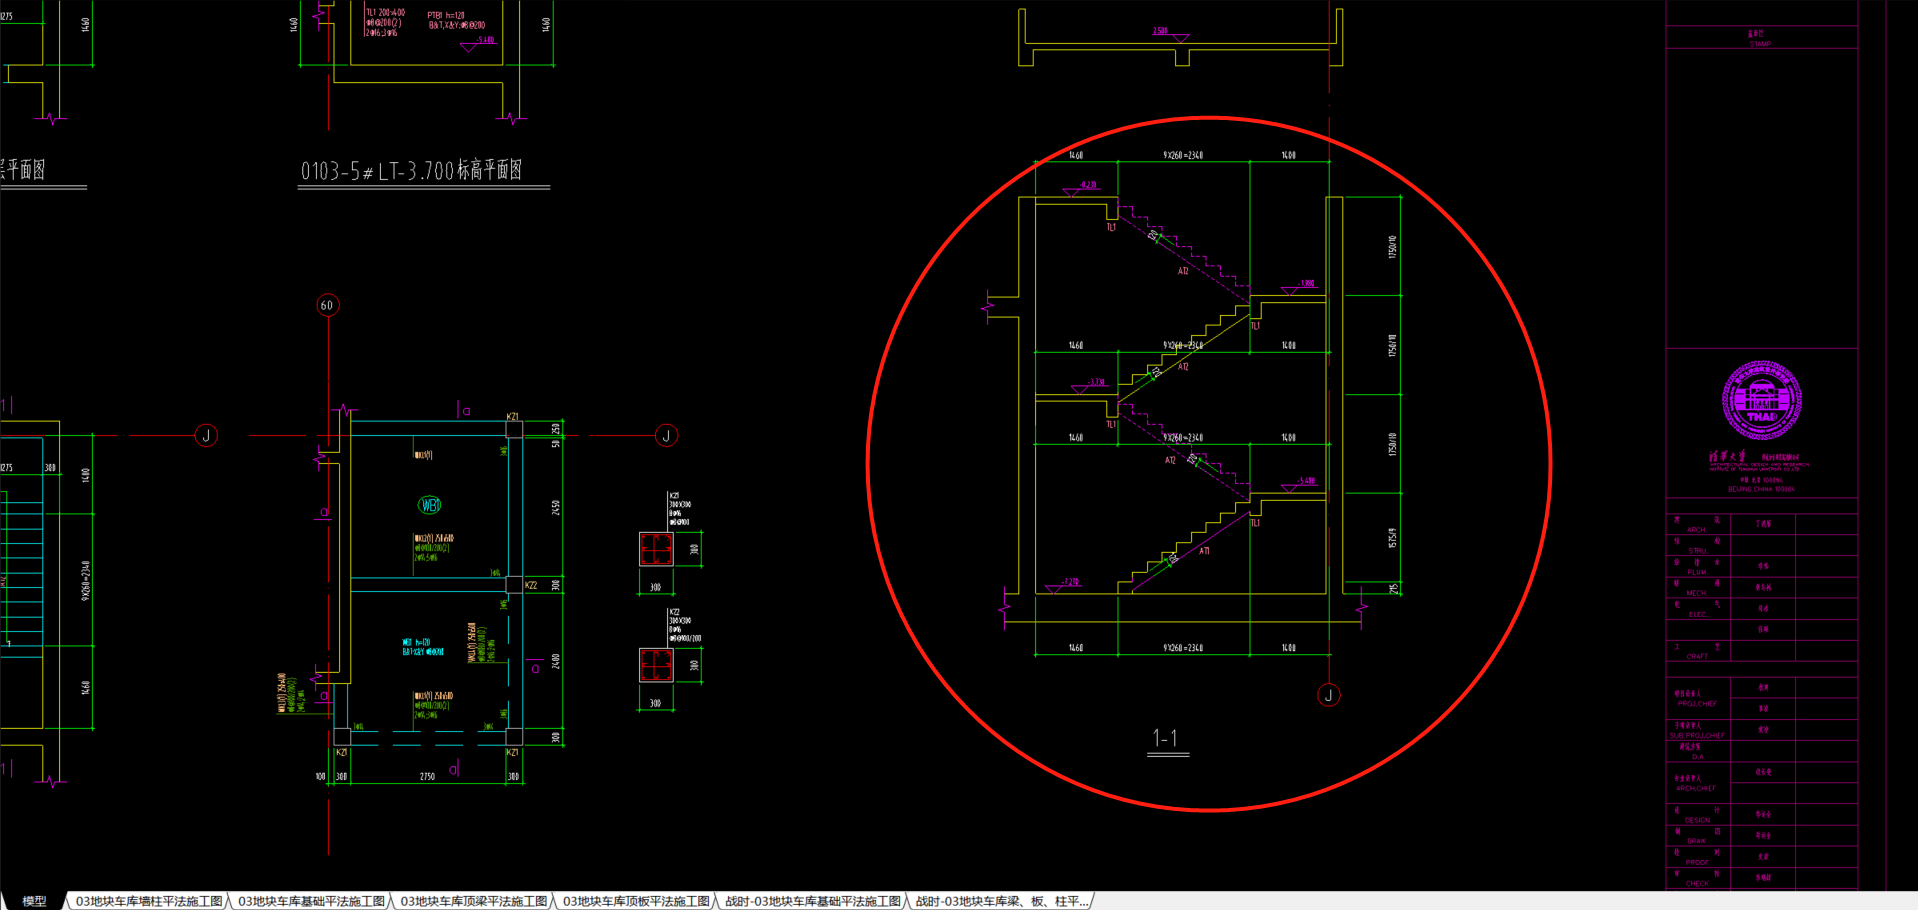The height and width of the screenshot is (910, 1918).
Task: Select the ARCH. row label
Action: [1697, 529]
